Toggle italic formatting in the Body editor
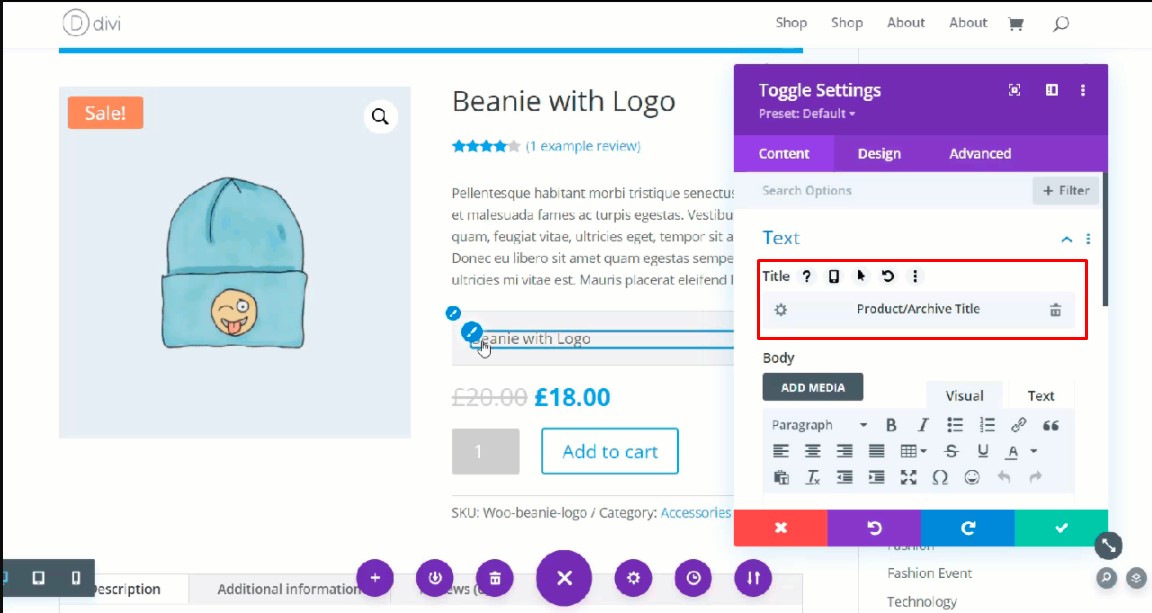The height and width of the screenshot is (613, 1152). [x=923, y=425]
